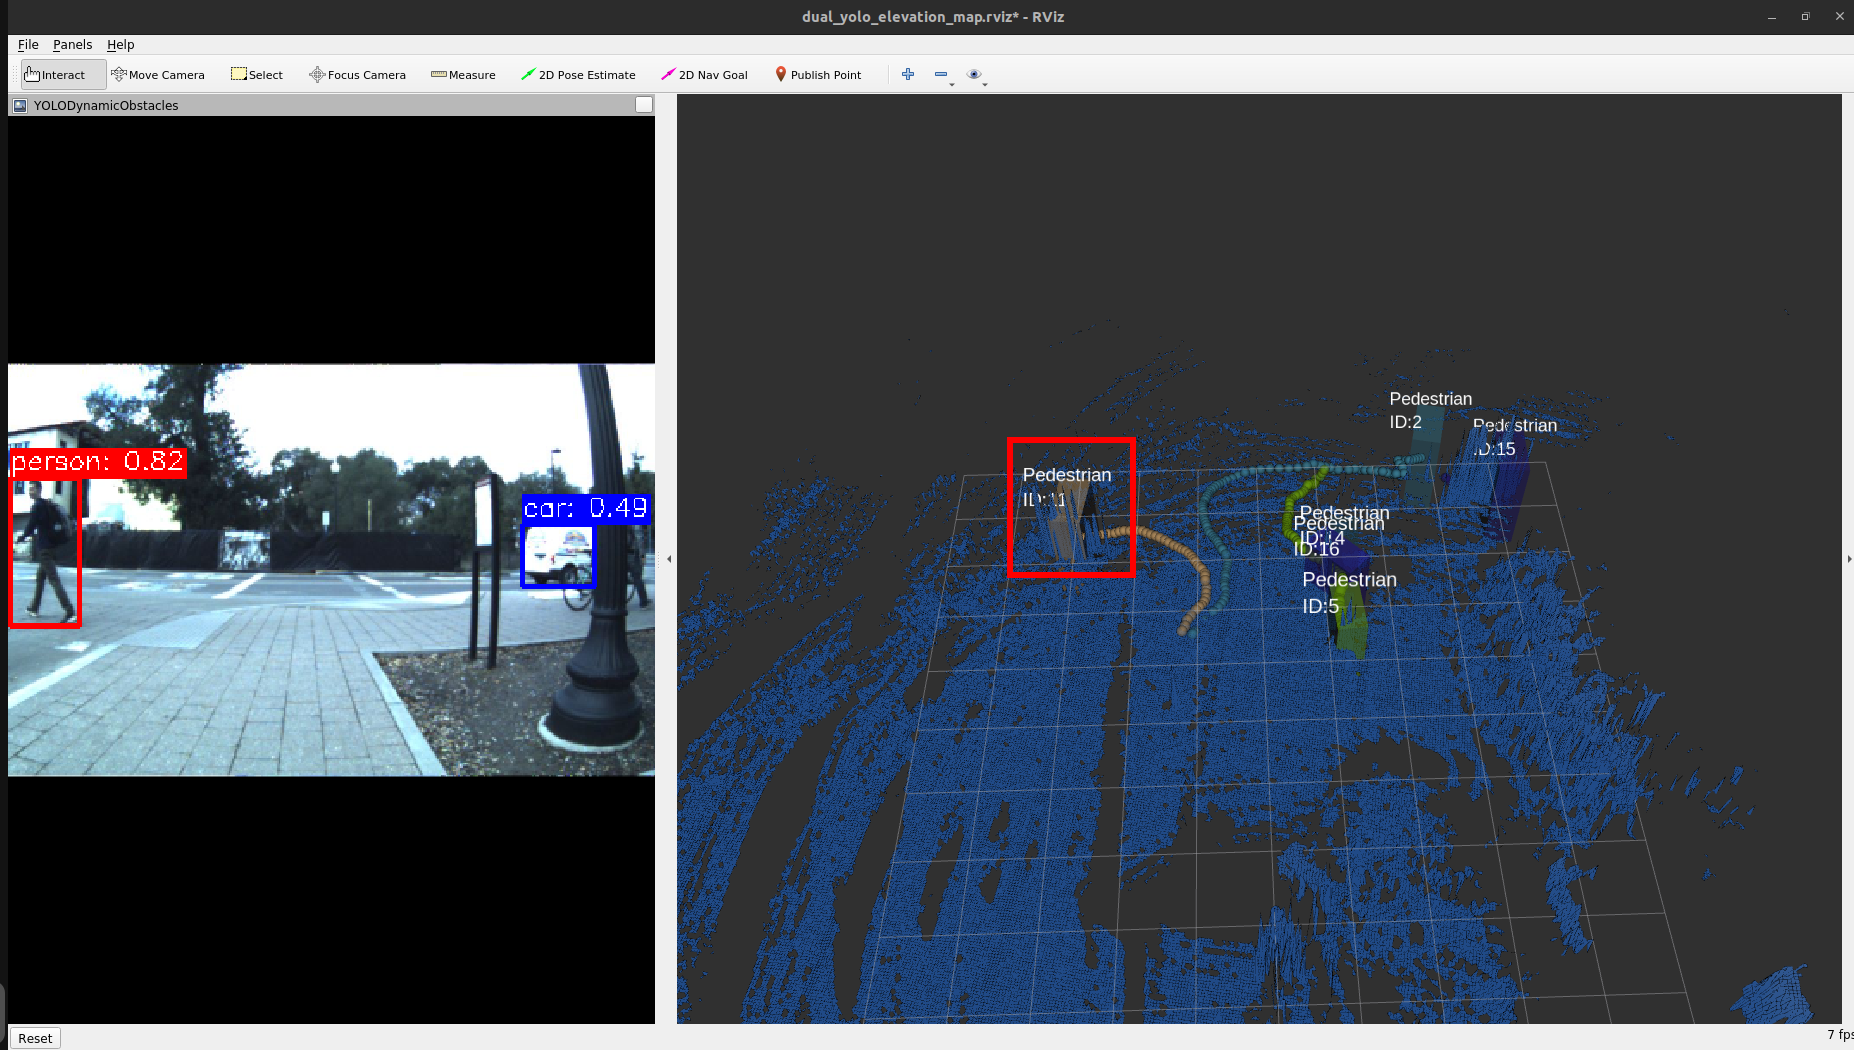Choose the Select tool in toolbar
The image size is (1854, 1050).
coord(257,75)
